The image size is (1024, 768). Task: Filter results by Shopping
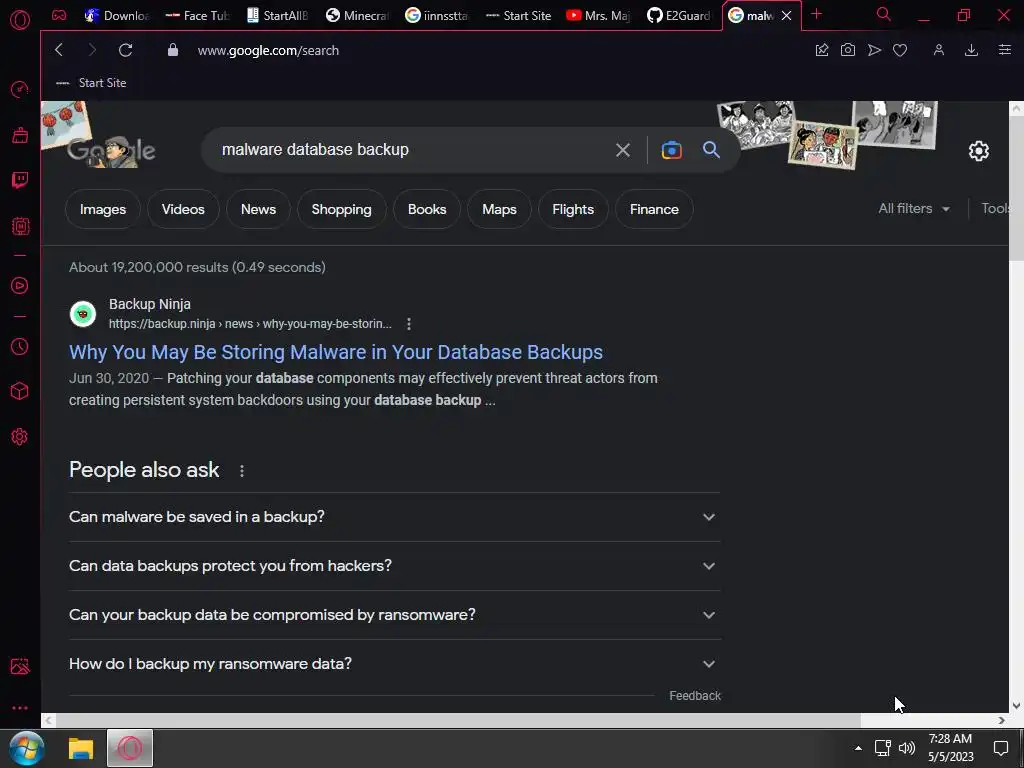click(x=342, y=209)
